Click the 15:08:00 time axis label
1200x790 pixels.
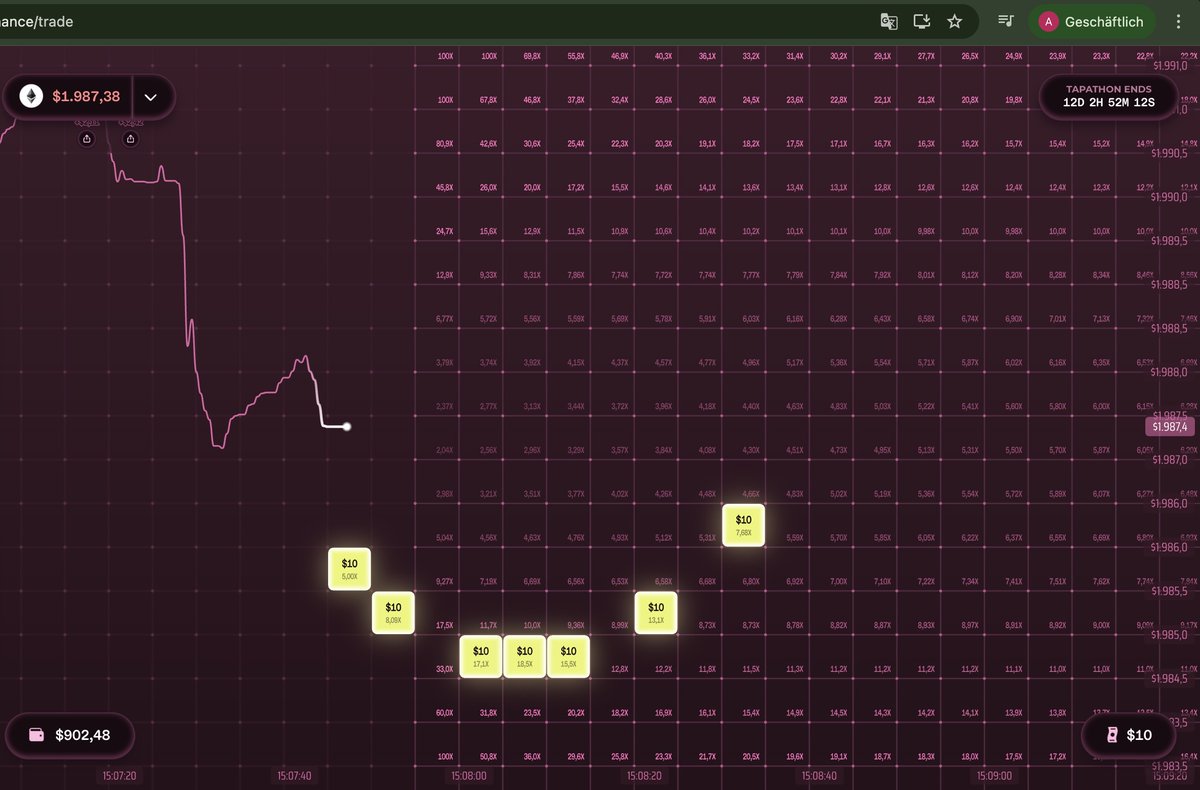coord(469,775)
